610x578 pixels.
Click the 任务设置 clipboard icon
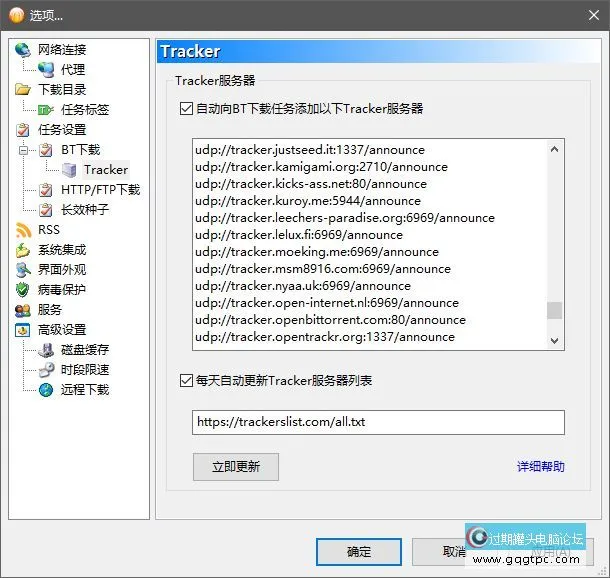23,130
